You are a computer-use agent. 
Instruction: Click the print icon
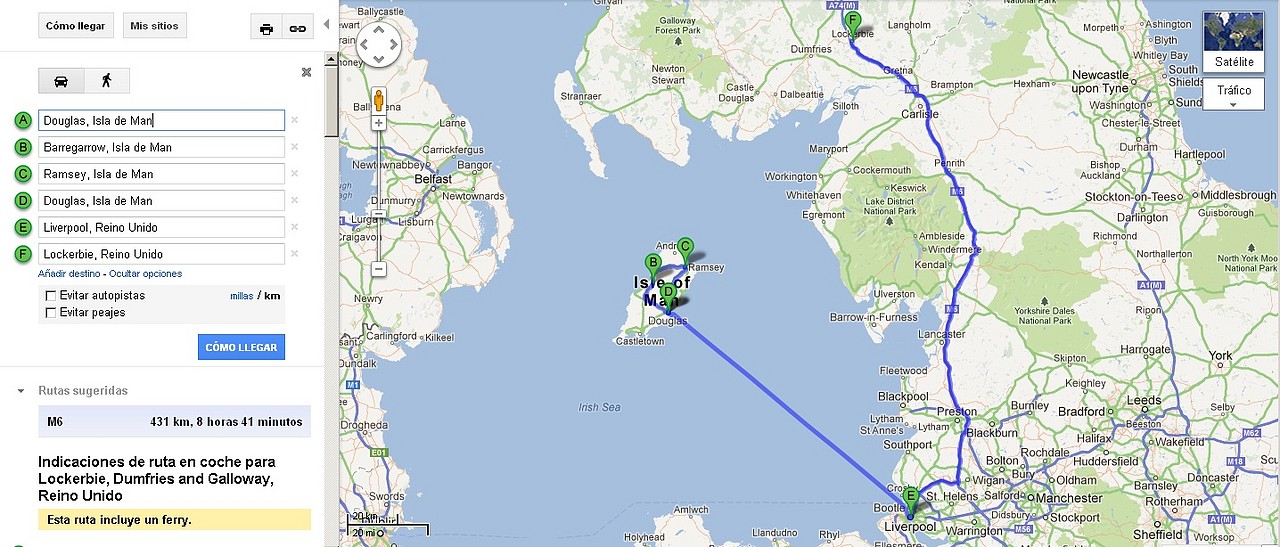coord(266,28)
